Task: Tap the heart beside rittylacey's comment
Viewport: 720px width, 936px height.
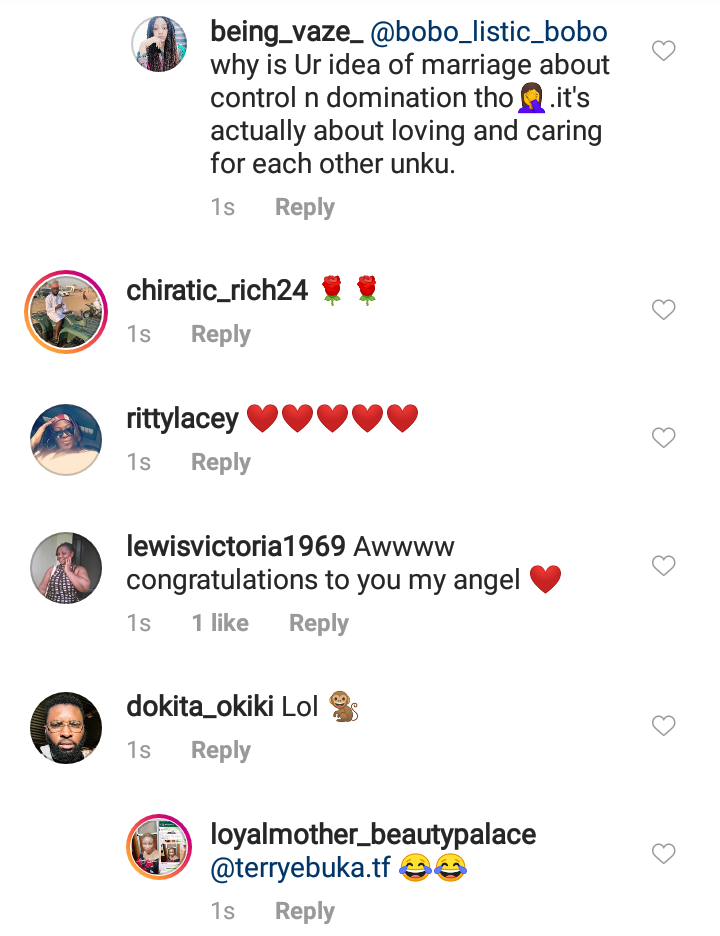Action: [x=664, y=438]
